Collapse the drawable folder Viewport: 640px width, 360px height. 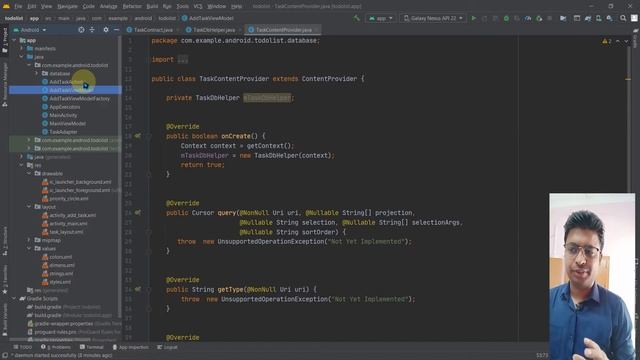pos(29,173)
